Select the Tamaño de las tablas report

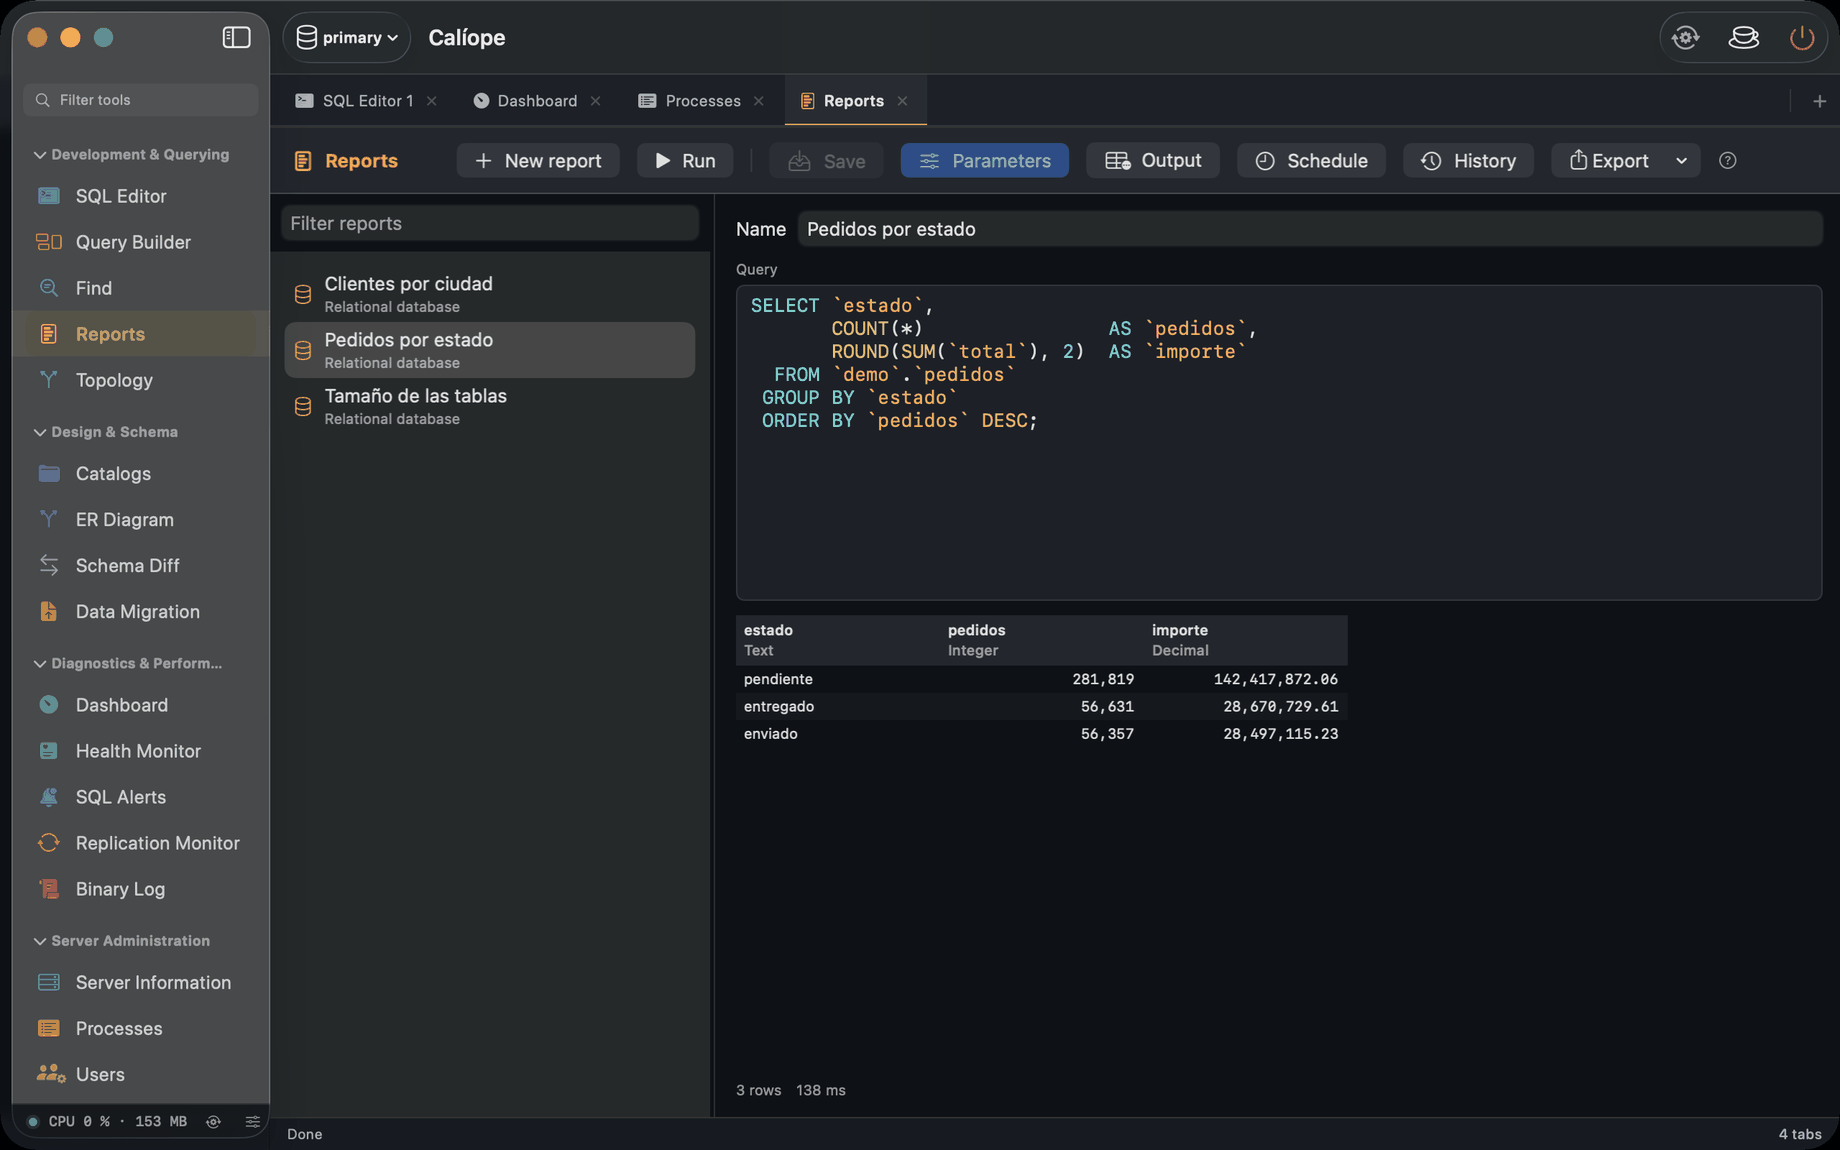(x=490, y=406)
